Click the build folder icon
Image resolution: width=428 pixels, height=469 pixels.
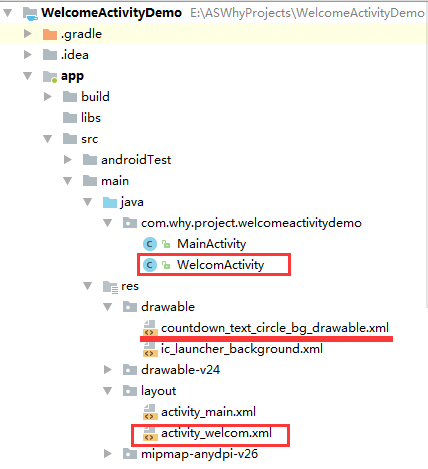click(x=70, y=97)
